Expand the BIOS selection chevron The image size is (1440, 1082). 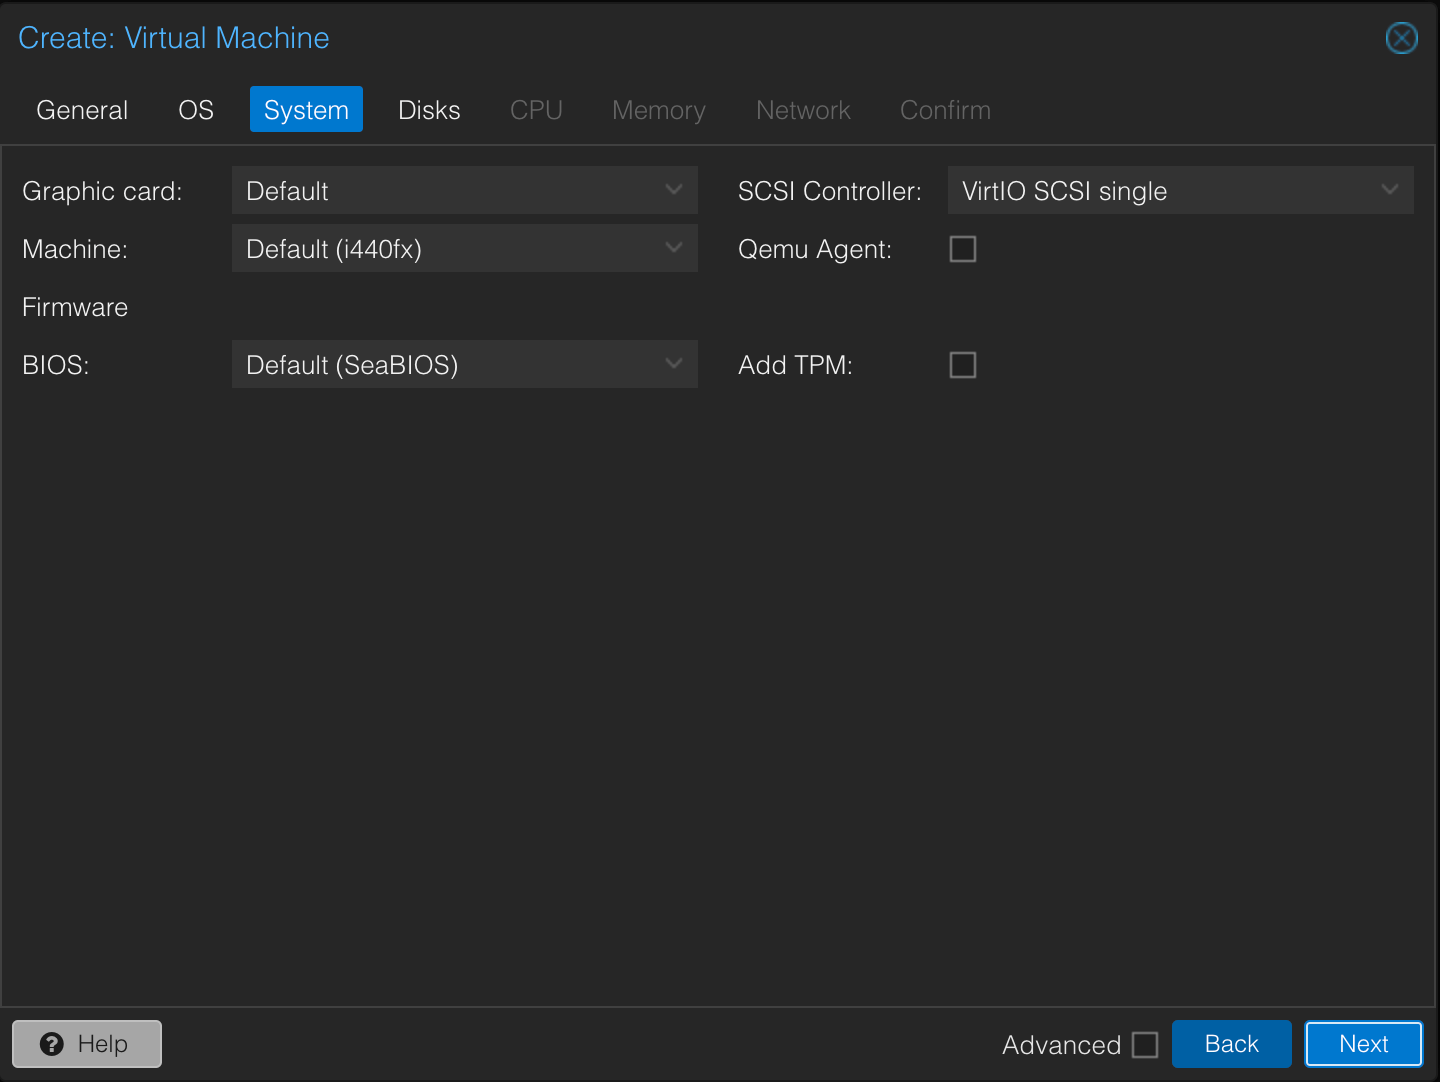[674, 364]
